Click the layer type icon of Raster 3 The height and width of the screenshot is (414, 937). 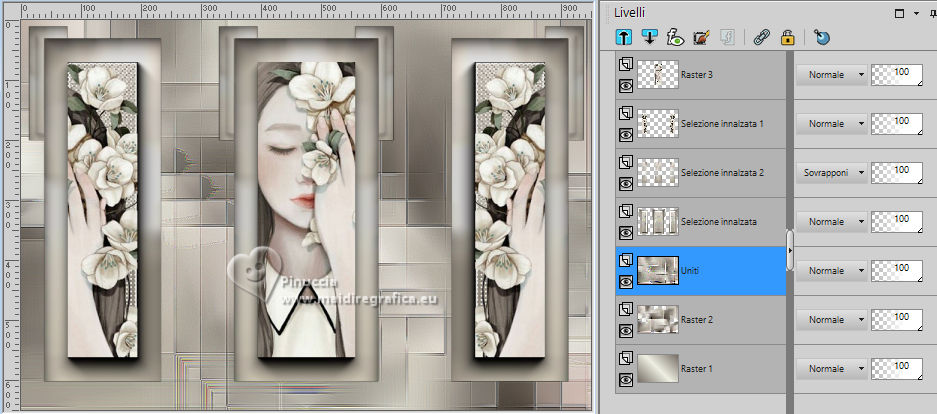click(626, 63)
